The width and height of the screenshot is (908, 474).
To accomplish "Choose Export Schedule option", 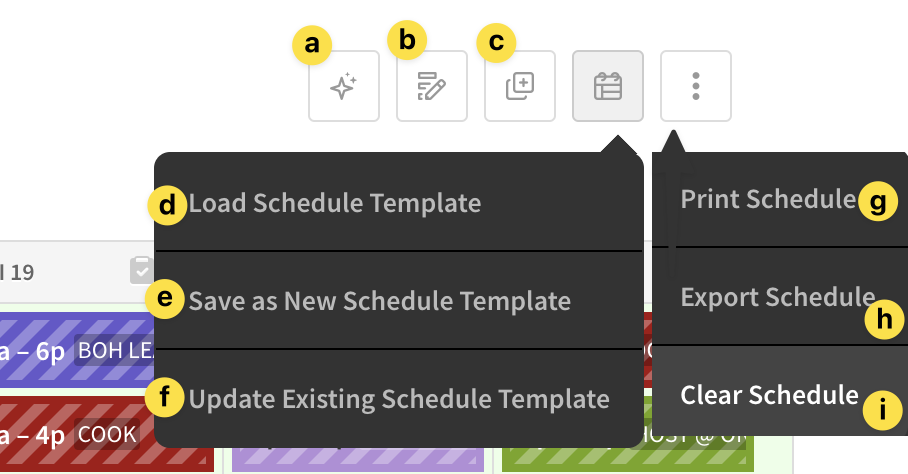I will 777,296.
